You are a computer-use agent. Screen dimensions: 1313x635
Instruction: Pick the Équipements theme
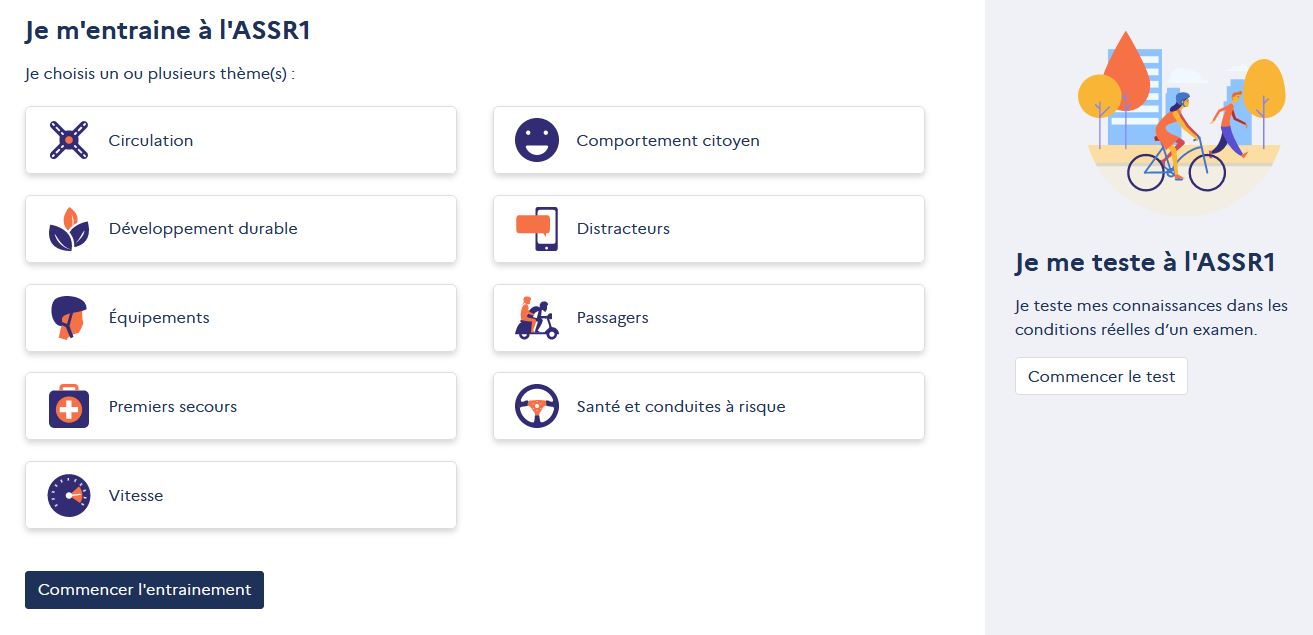[x=241, y=318]
